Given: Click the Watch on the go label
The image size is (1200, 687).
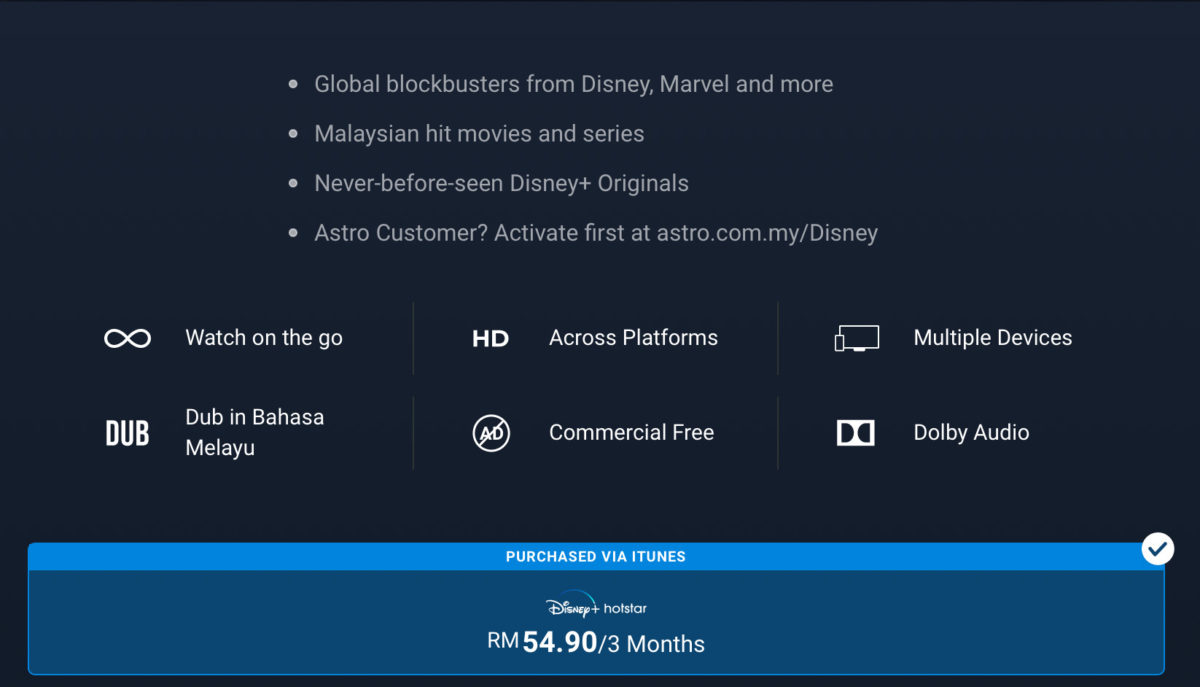Looking at the screenshot, I should [263, 338].
